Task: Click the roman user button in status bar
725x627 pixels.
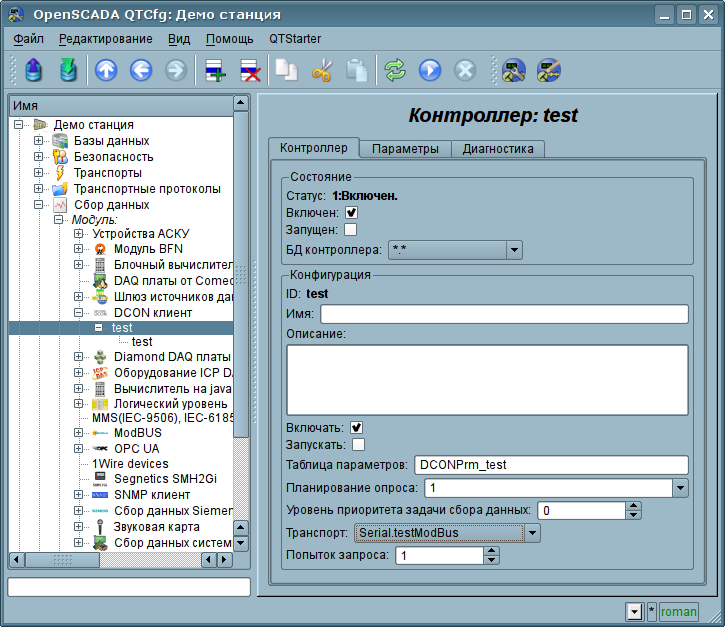Action: tap(678, 612)
